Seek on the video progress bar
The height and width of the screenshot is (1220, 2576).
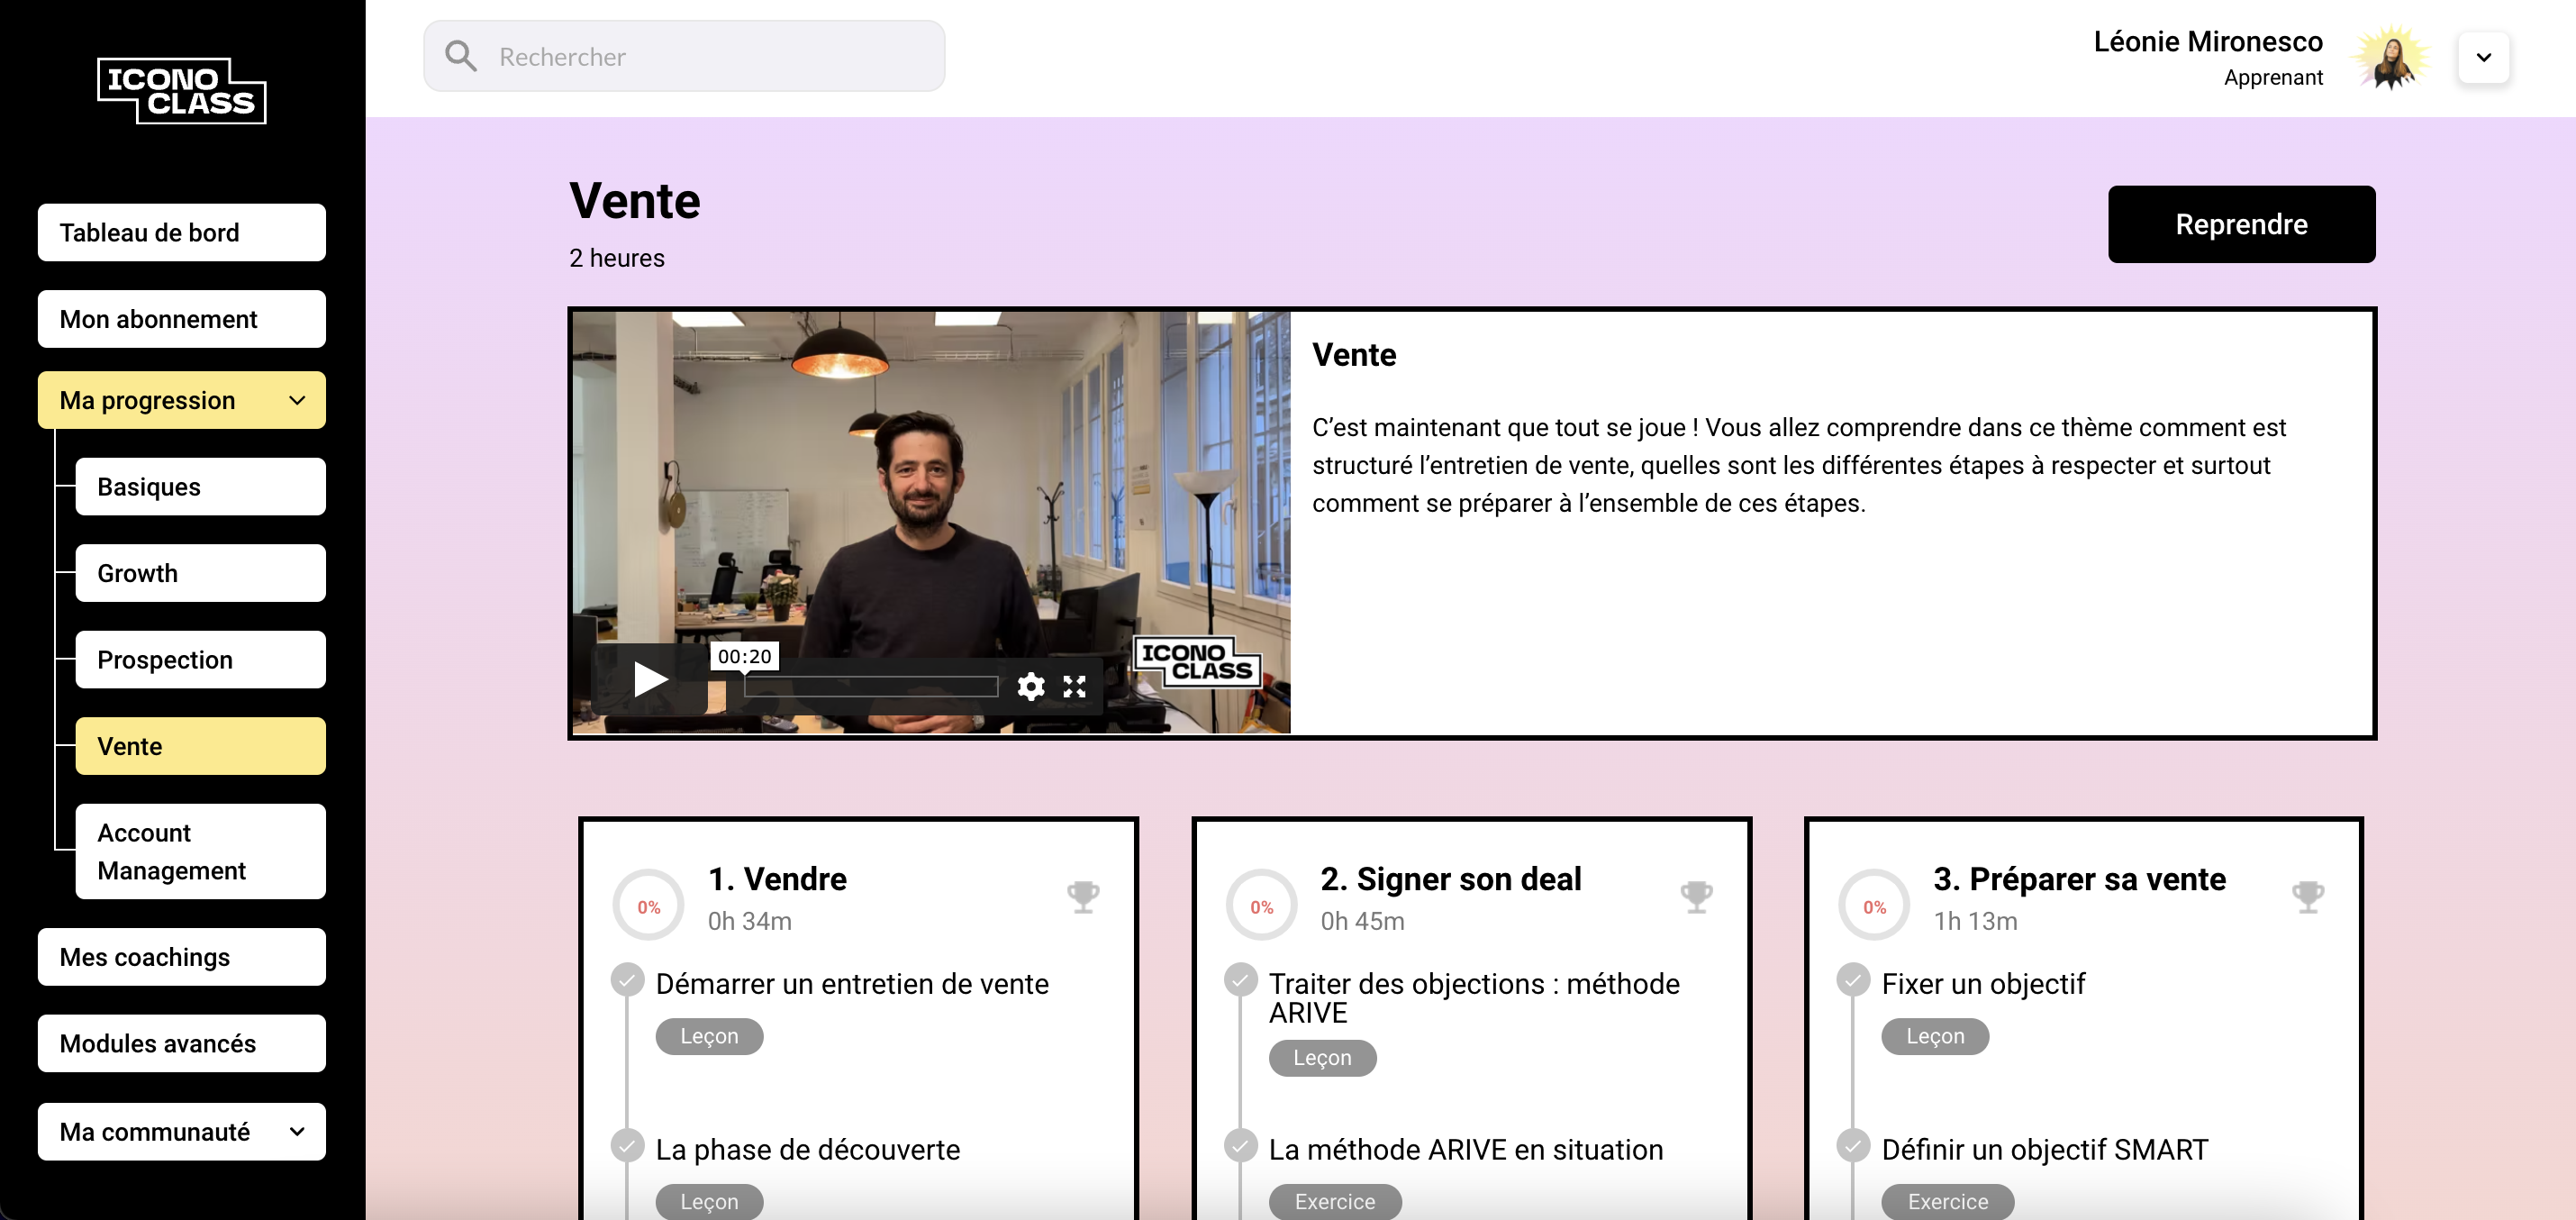coord(870,686)
